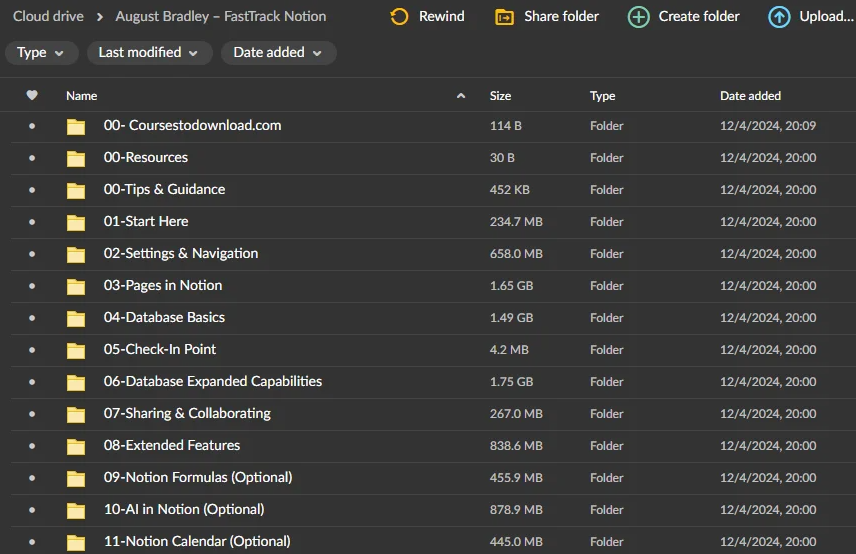
Task: Toggle favorite dot for 10-AI in Notion (Optional)
Action: coord(32,510)
